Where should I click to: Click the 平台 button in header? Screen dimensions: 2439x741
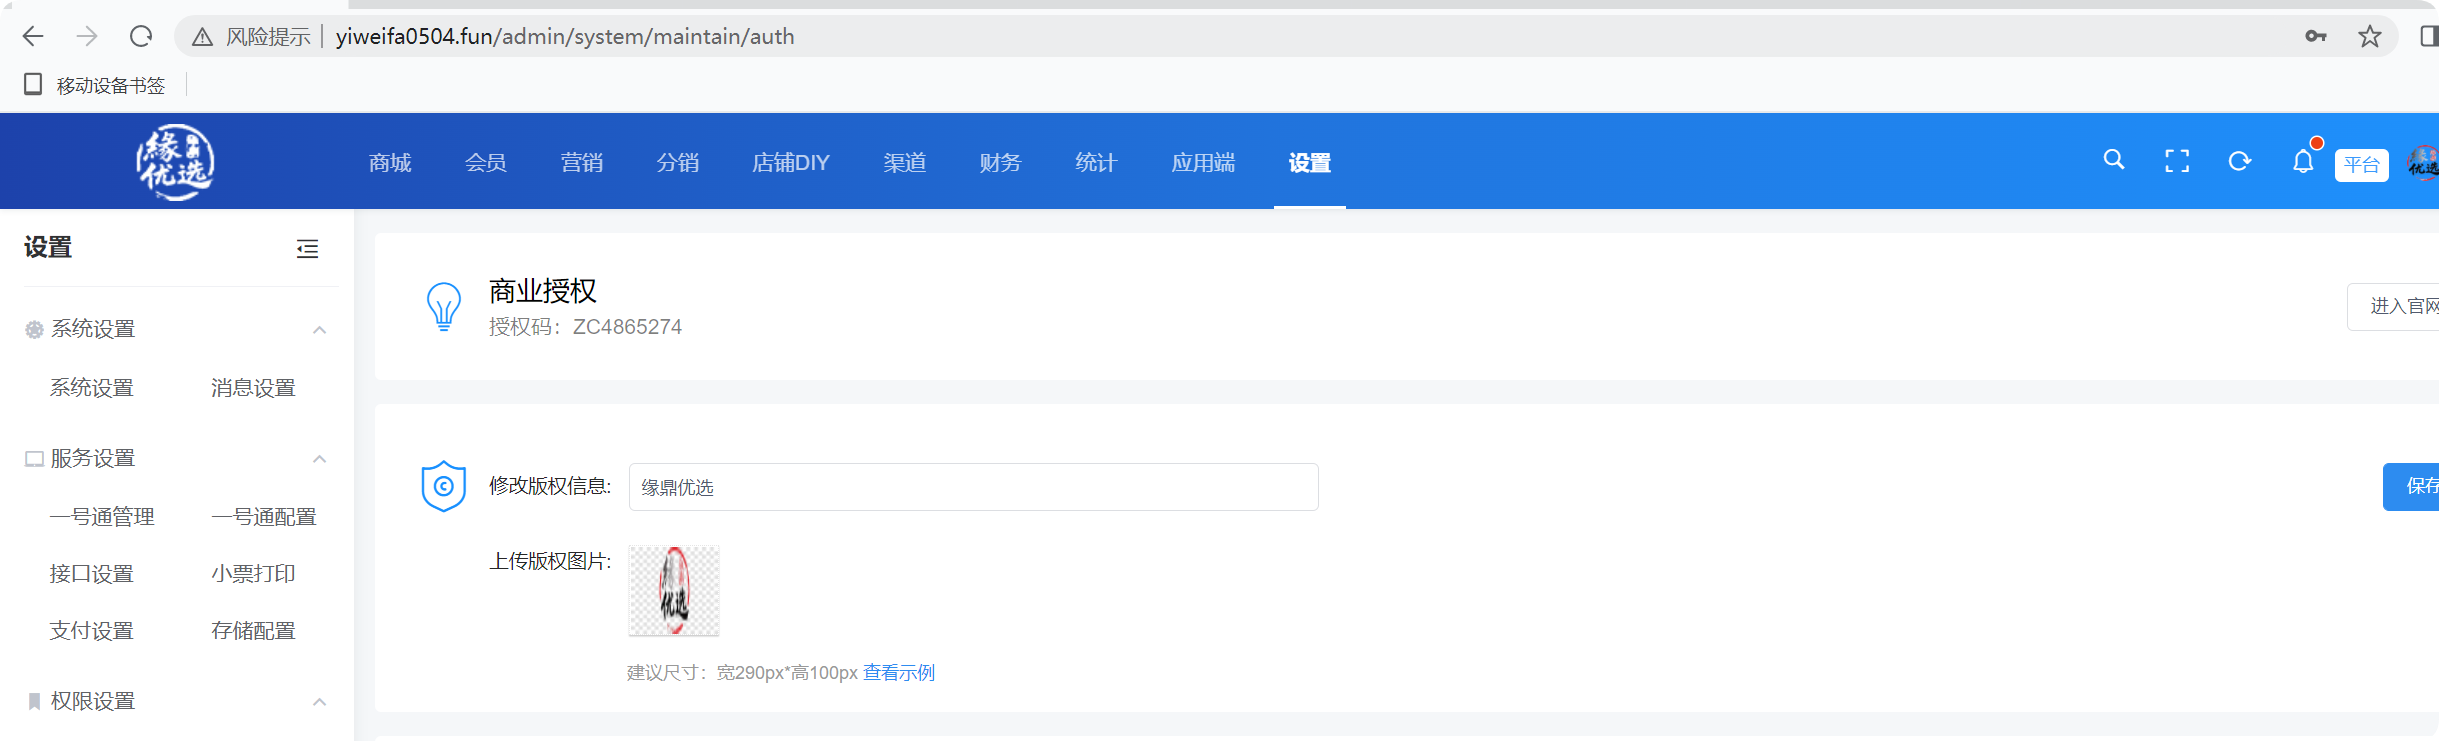(x=2361, y=165)
